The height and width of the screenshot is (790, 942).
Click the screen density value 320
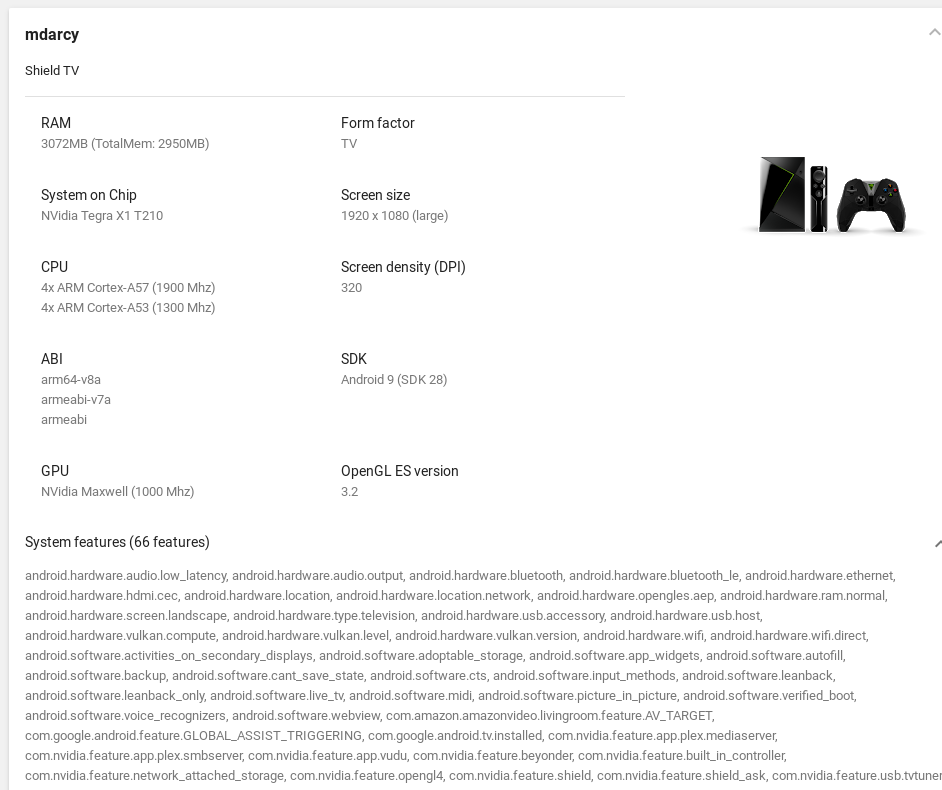point(351,288)
